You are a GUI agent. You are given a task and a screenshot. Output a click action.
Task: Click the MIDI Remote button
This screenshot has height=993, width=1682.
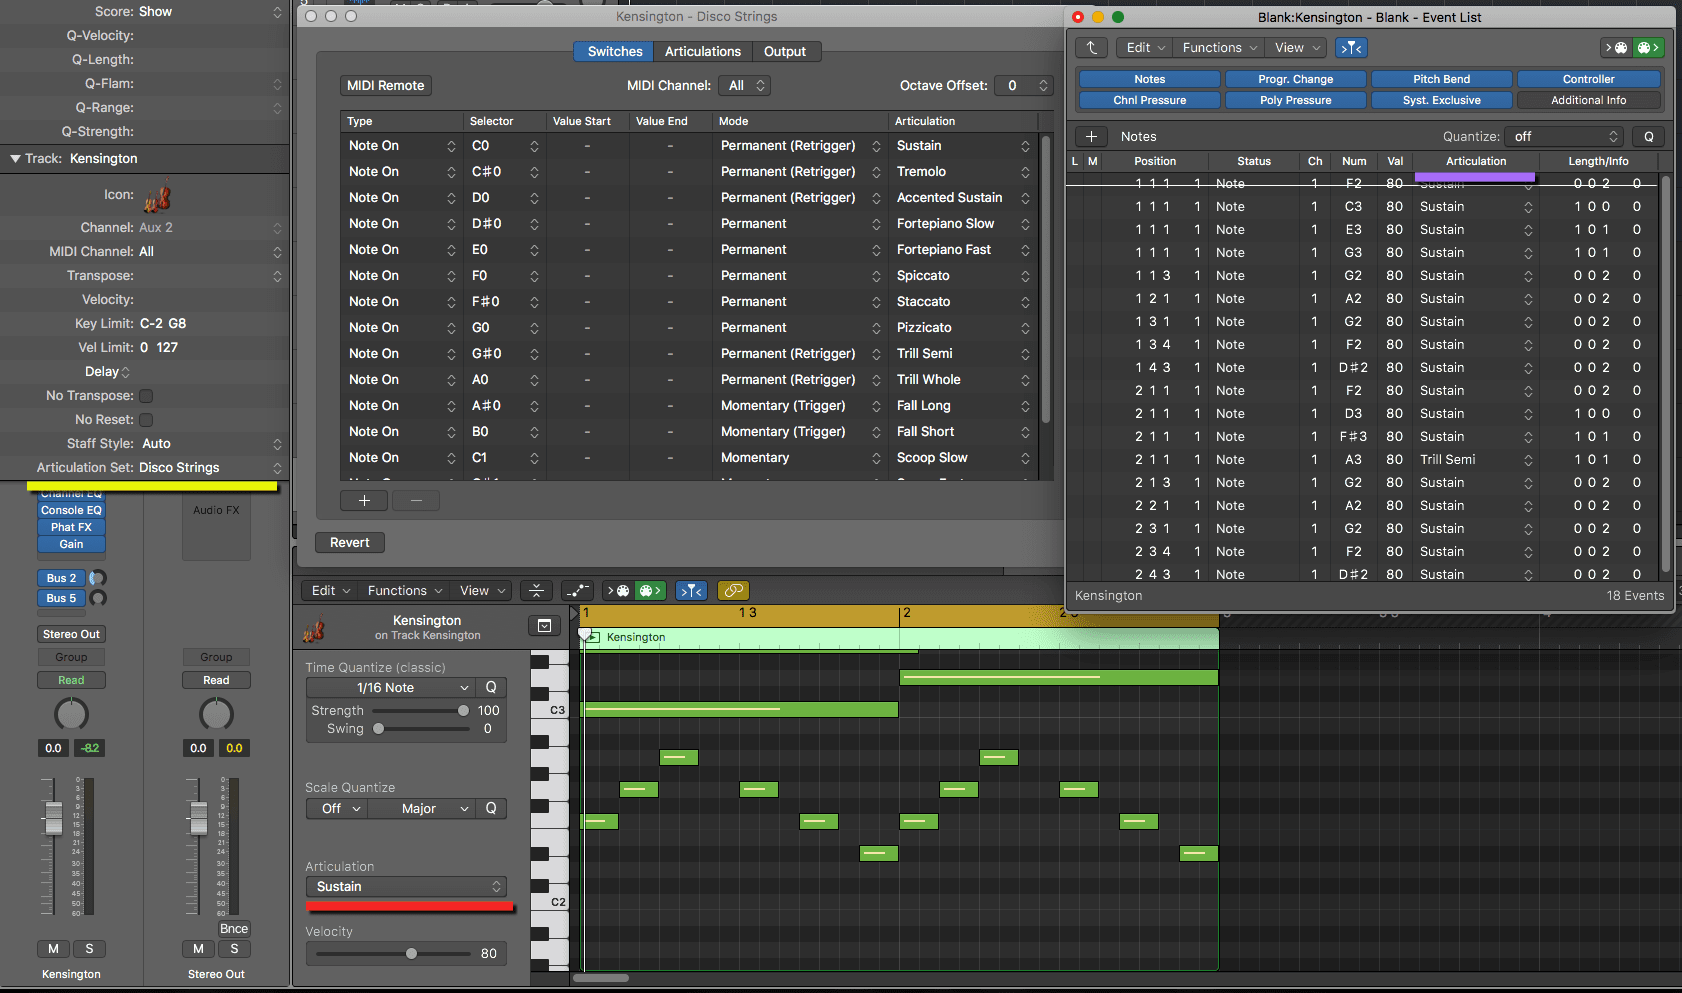click(386, 86)
